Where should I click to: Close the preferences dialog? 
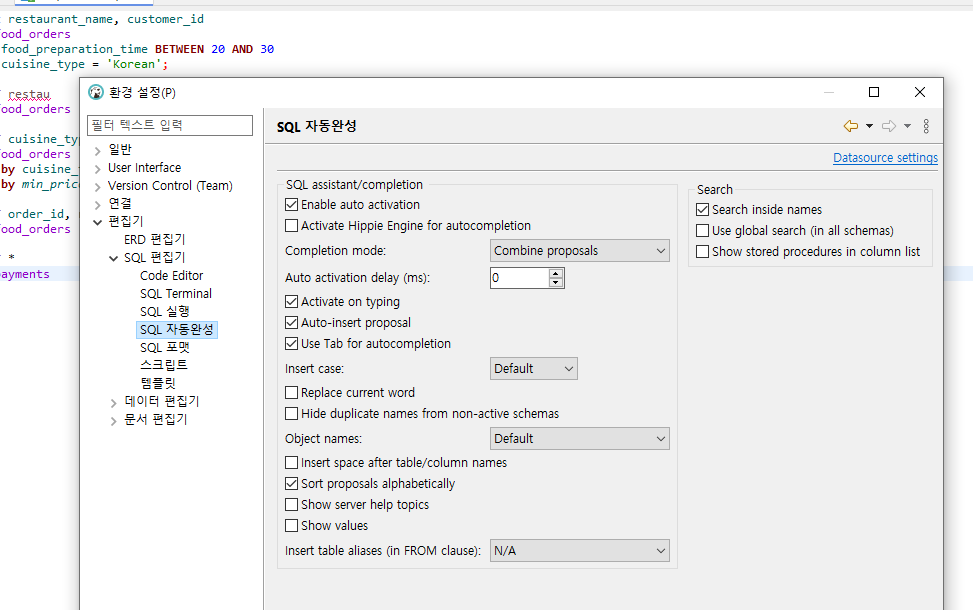point(920,92)
